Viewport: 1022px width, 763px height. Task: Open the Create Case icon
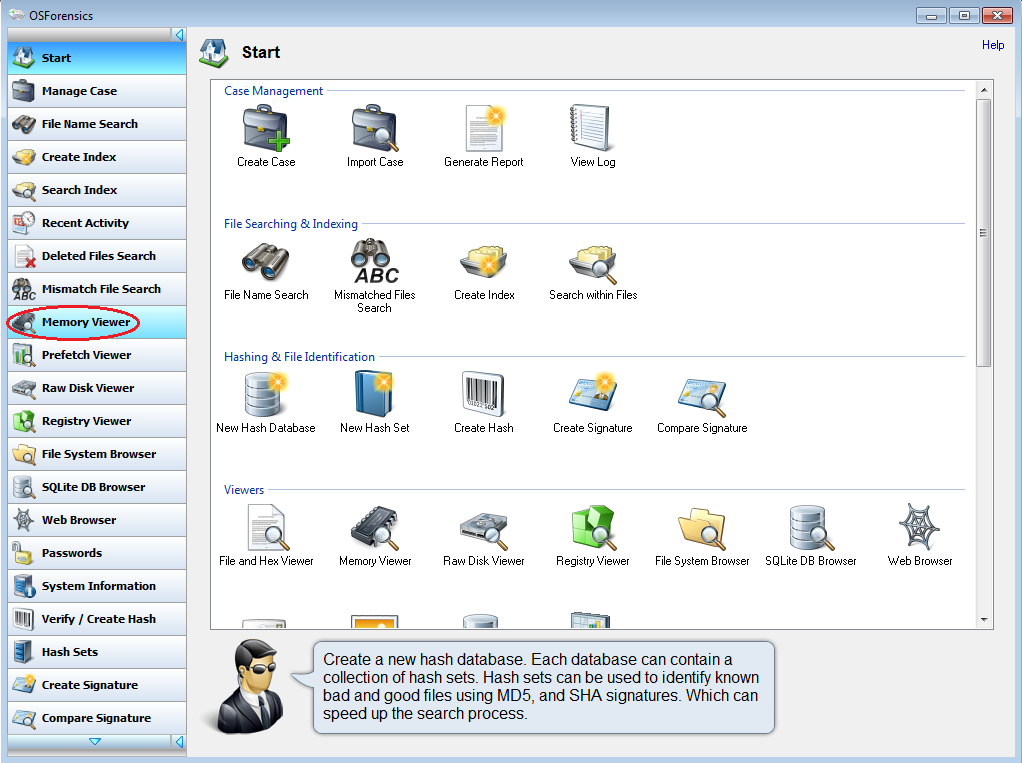[266, 129]
